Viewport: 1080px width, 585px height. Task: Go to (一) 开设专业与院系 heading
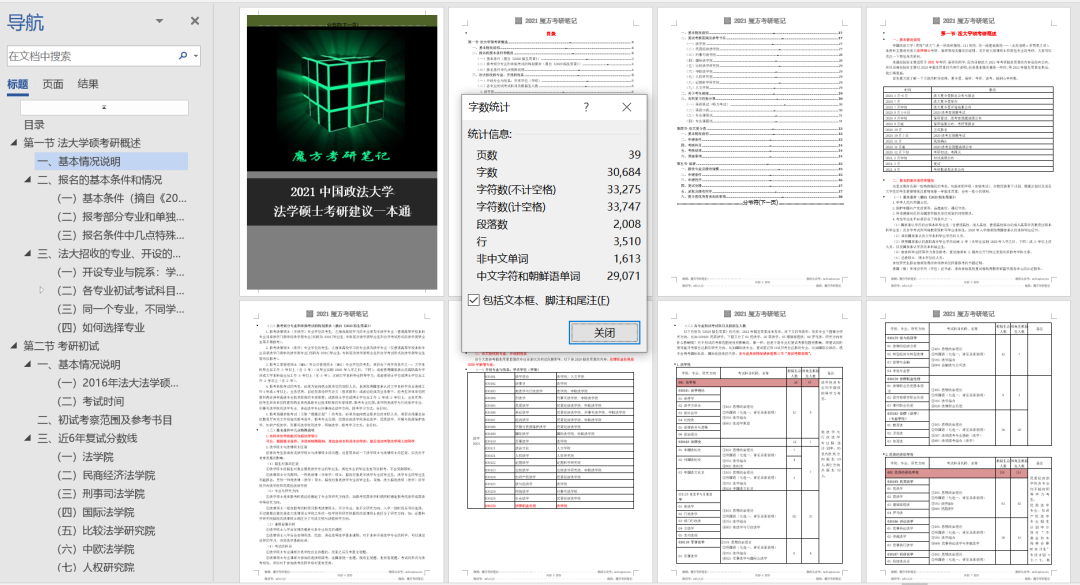(x=121, y=272)
